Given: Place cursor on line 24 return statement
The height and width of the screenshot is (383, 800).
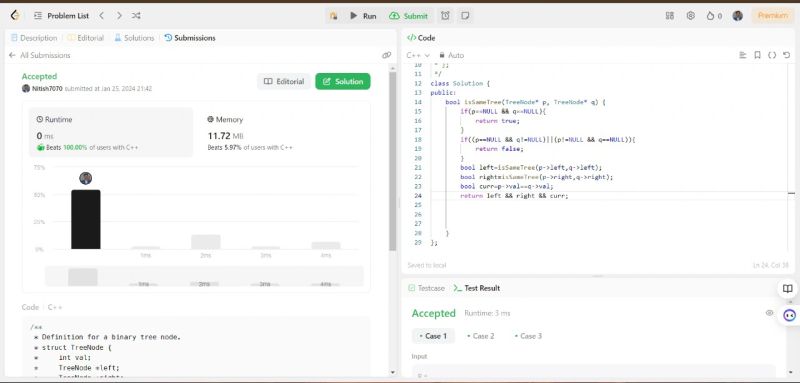Looking at the screenshot, I should coord(514,196).
